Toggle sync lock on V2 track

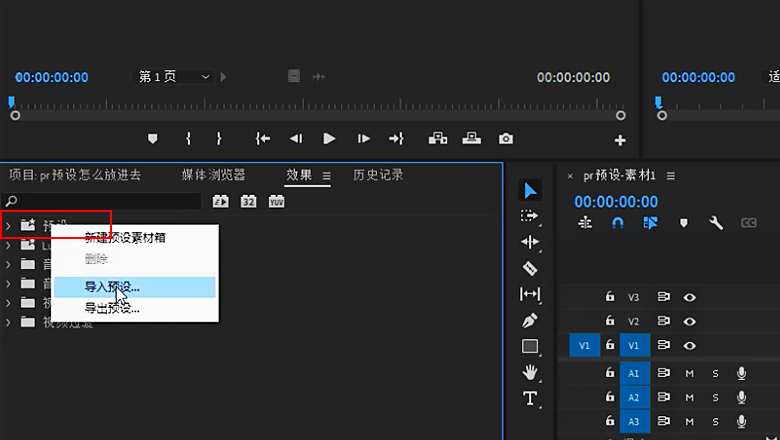point(663,321)
